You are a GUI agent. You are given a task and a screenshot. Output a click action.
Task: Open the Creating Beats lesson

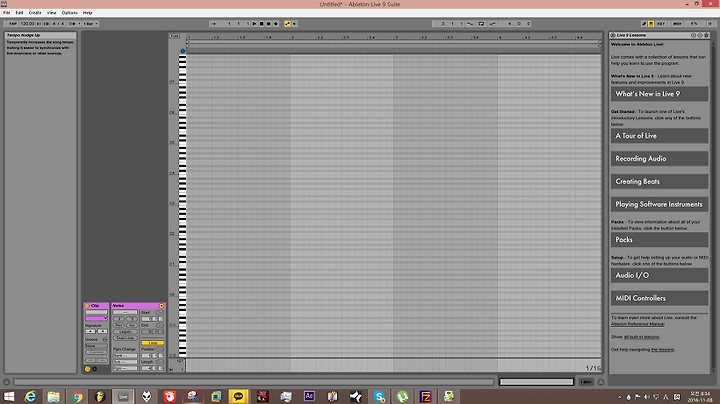(659, 181)
